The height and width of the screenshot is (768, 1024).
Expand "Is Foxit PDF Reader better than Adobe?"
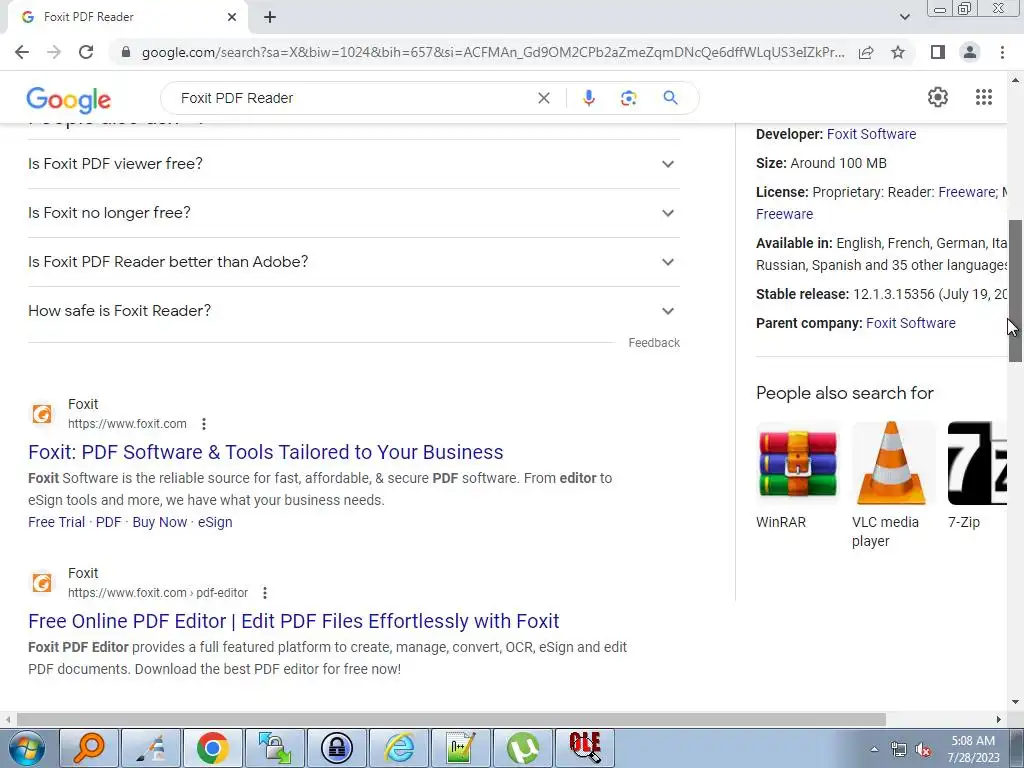[x=353, y=262]
